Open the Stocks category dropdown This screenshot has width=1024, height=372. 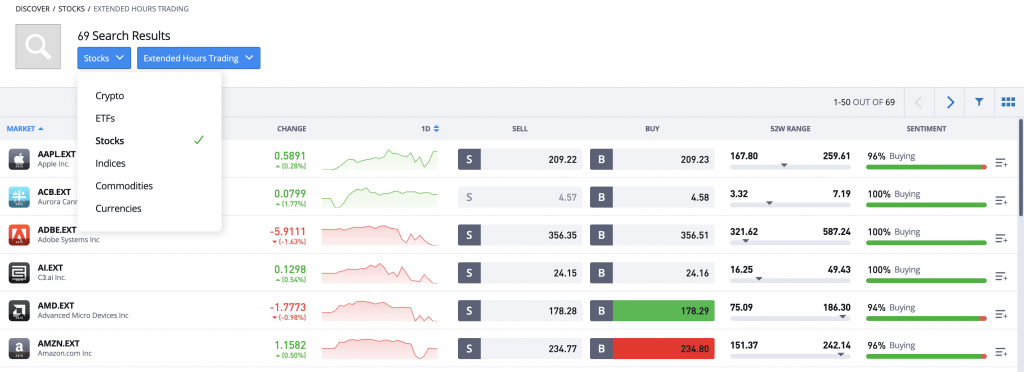[104, 57]
